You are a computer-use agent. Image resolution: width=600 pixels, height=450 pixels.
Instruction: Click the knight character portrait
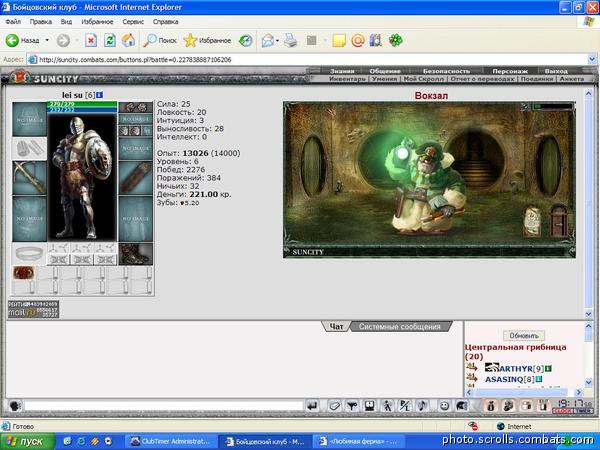point(82,178)
